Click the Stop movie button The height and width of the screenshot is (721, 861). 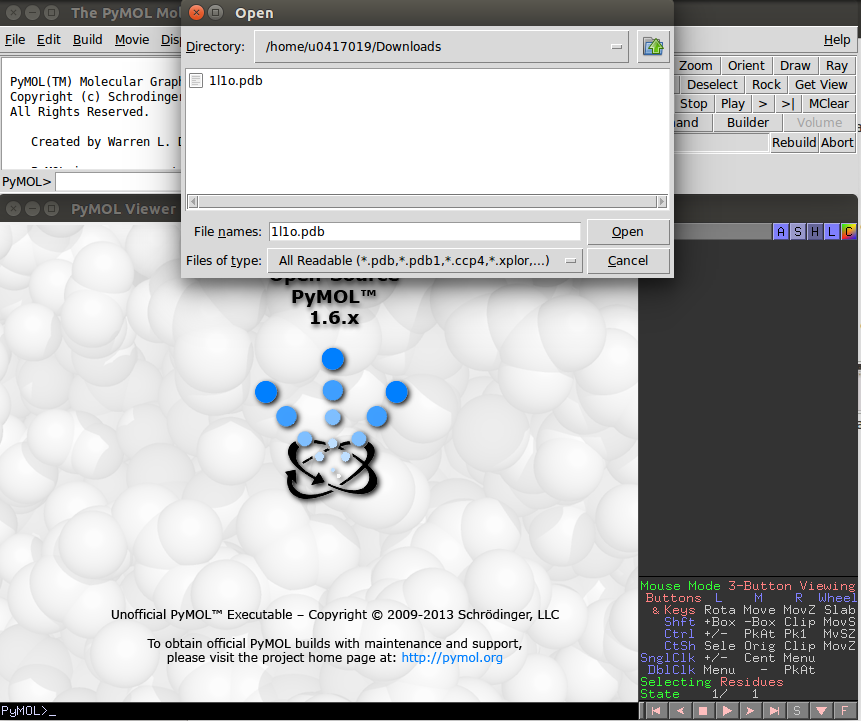coord(693,104)
